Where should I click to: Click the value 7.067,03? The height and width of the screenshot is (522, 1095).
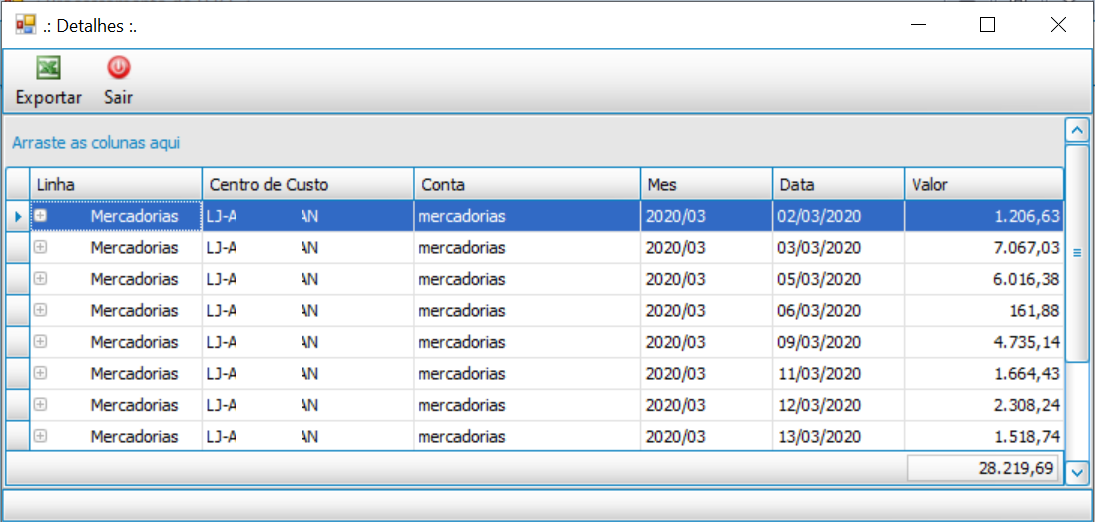1026,248
